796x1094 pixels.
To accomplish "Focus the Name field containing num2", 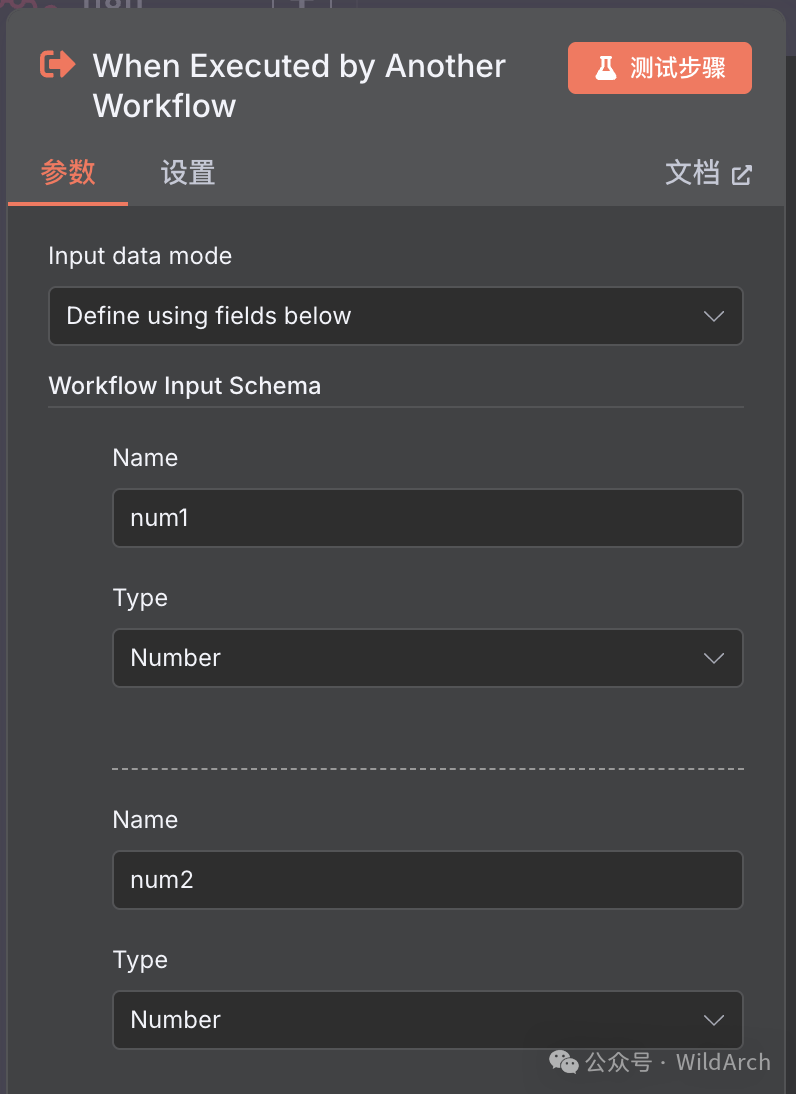I will (x=427, y=880).
